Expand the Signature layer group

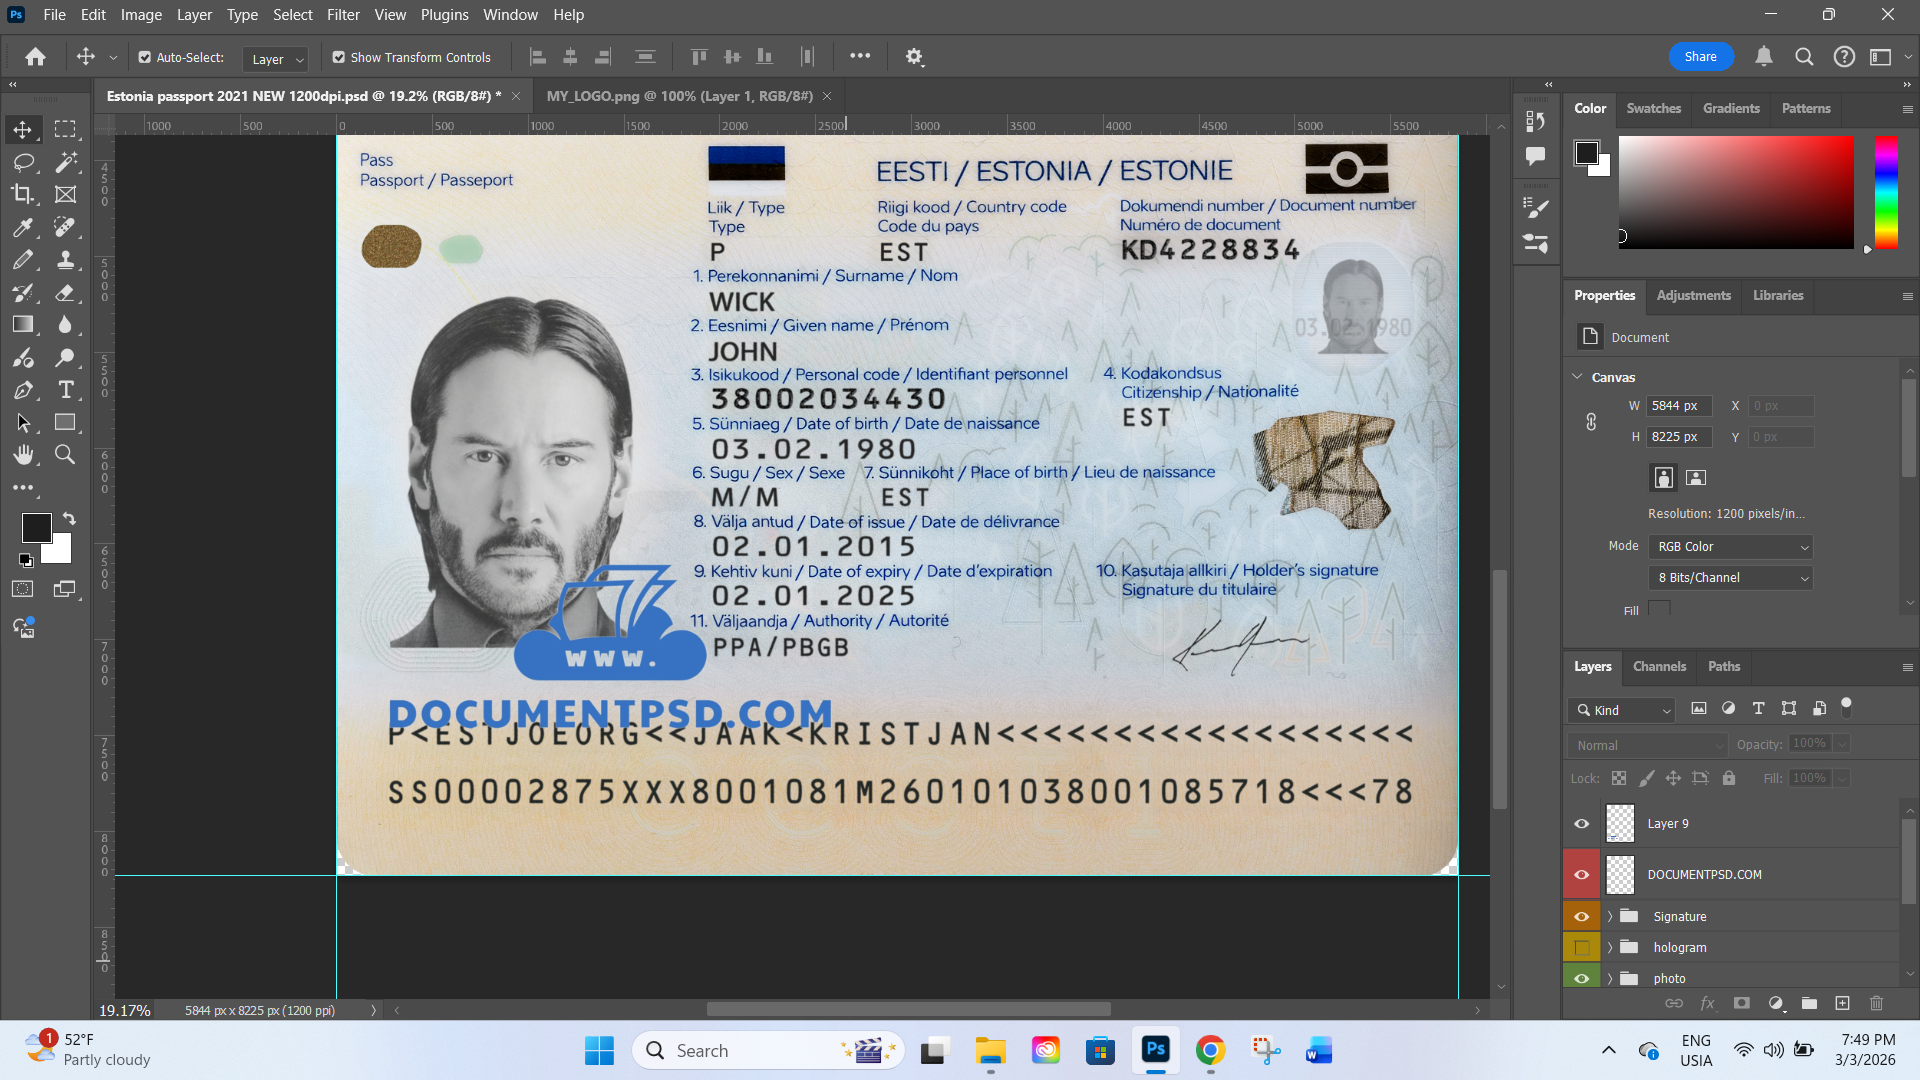tap(1609, 916)
